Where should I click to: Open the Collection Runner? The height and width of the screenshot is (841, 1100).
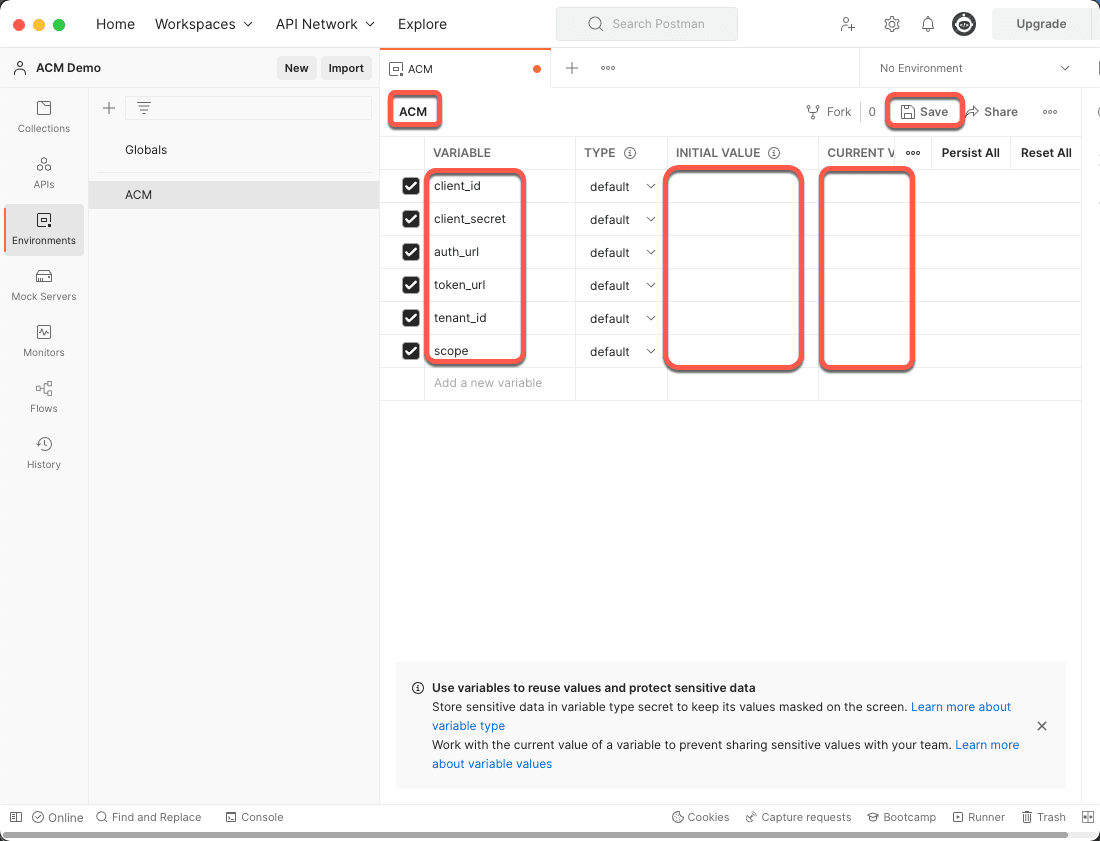pyautogui.click(x=978, y=817)
